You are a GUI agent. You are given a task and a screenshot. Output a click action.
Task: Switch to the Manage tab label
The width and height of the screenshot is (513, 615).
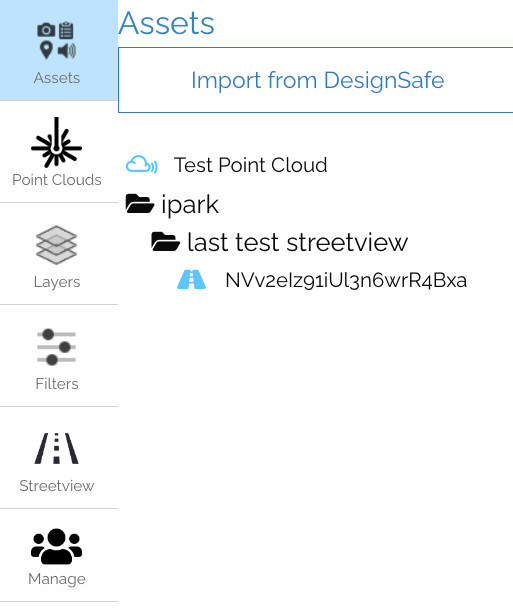pyautogui.click(x=57, y=579)
